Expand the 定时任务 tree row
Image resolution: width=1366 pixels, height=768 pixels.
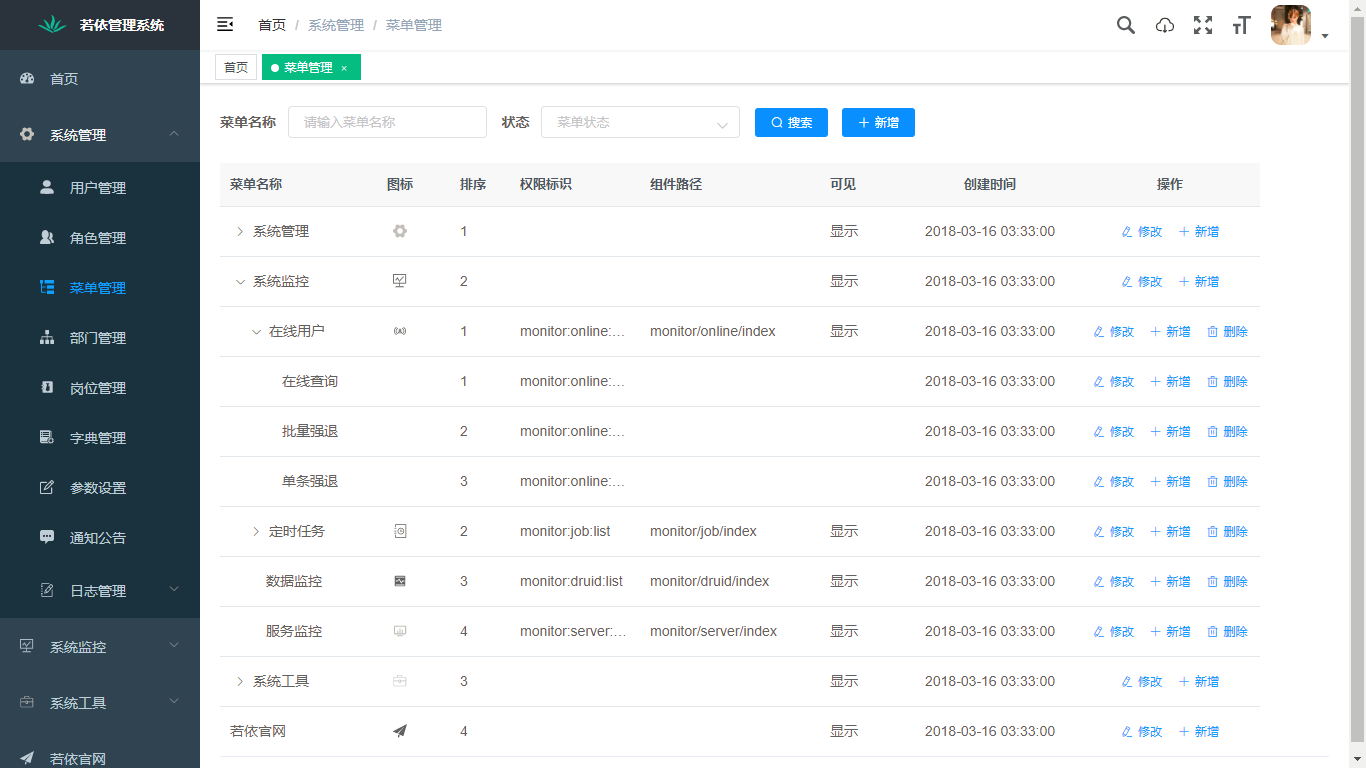point(256,531)
